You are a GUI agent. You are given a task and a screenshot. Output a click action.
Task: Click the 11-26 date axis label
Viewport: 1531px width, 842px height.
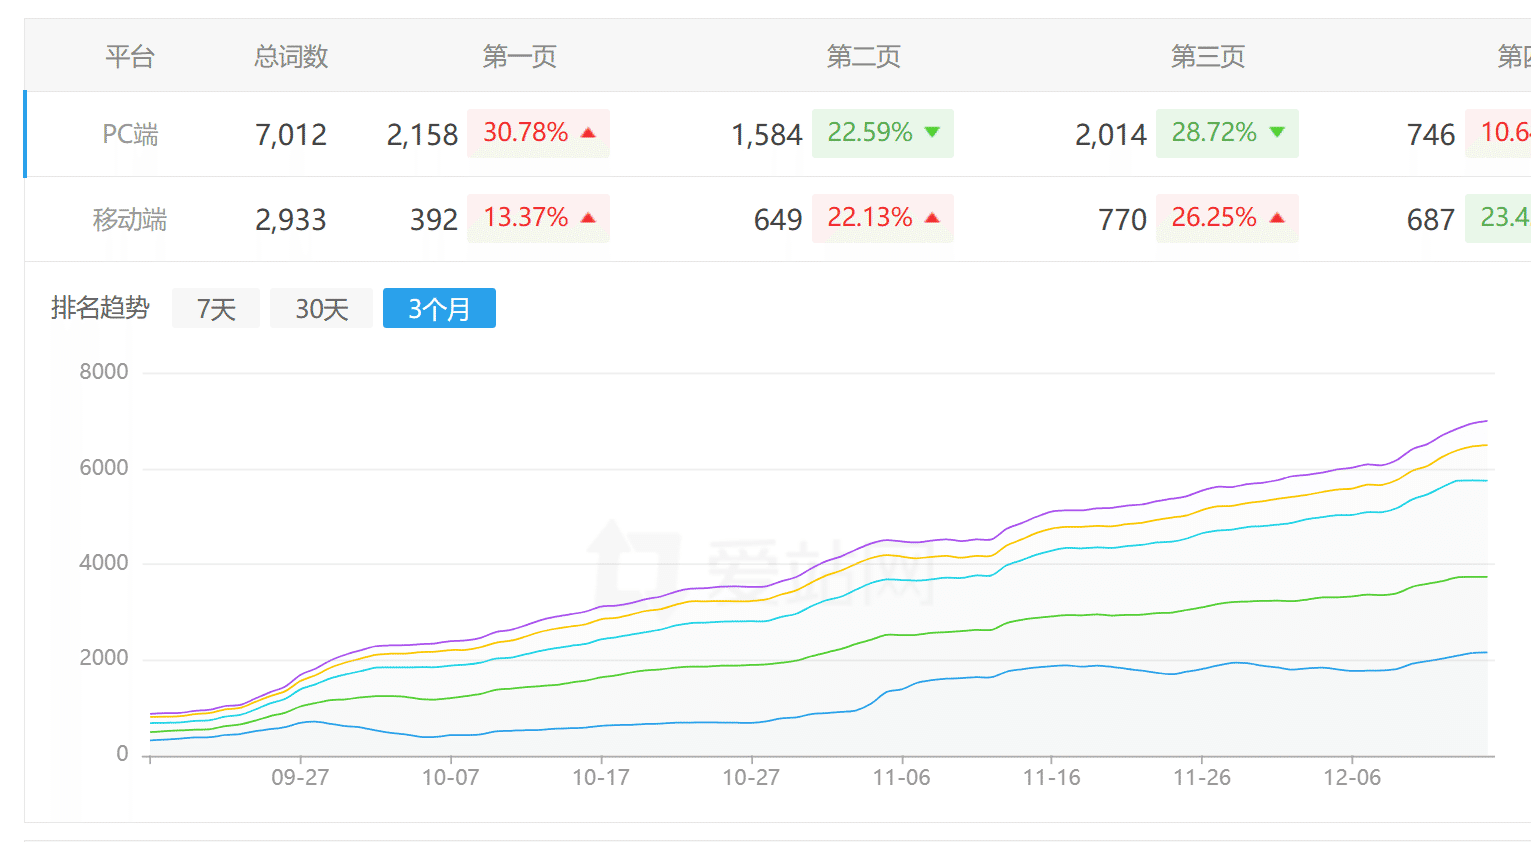(x=1202, y=777)
